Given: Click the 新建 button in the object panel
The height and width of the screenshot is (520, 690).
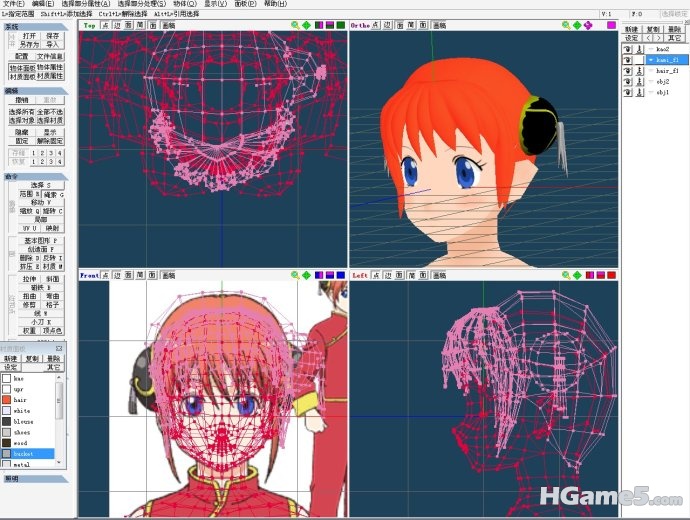Looking at the screenshot, I should (632, 30).
